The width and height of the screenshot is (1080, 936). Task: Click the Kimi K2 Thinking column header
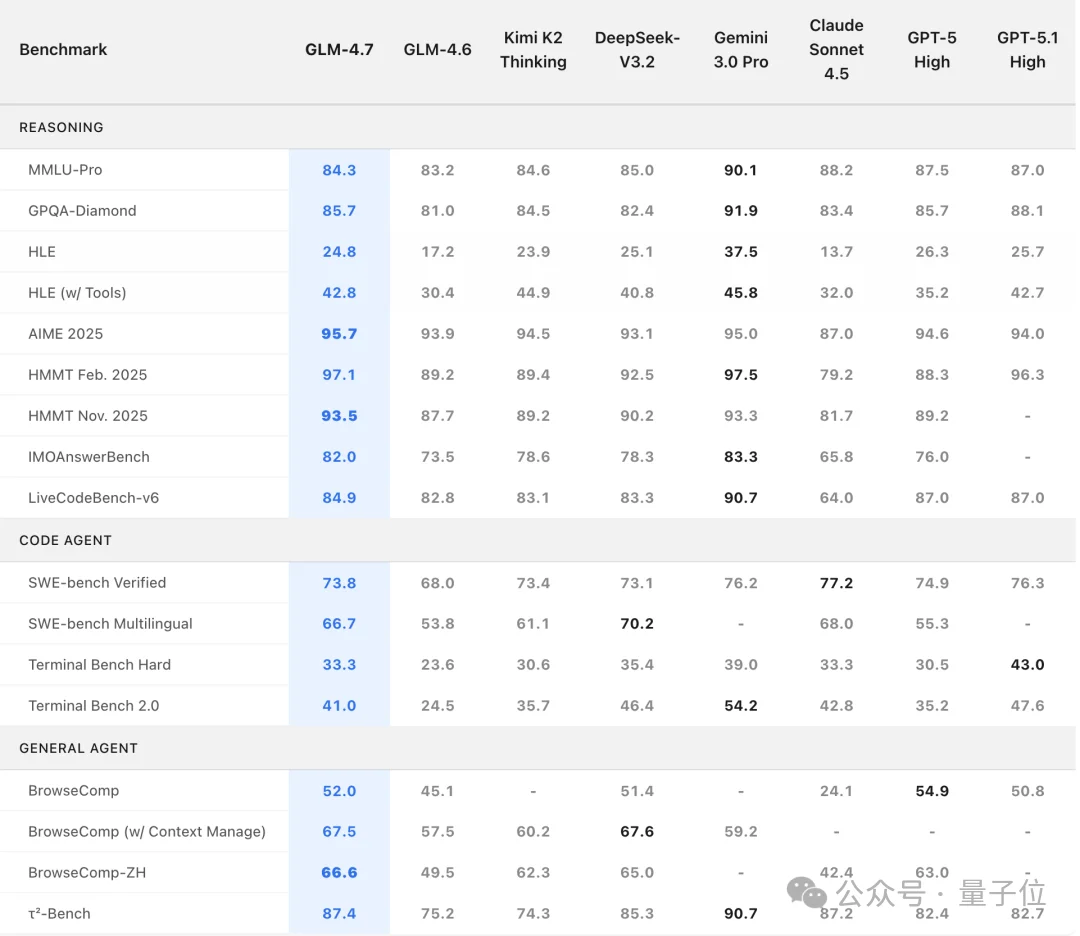533,50
